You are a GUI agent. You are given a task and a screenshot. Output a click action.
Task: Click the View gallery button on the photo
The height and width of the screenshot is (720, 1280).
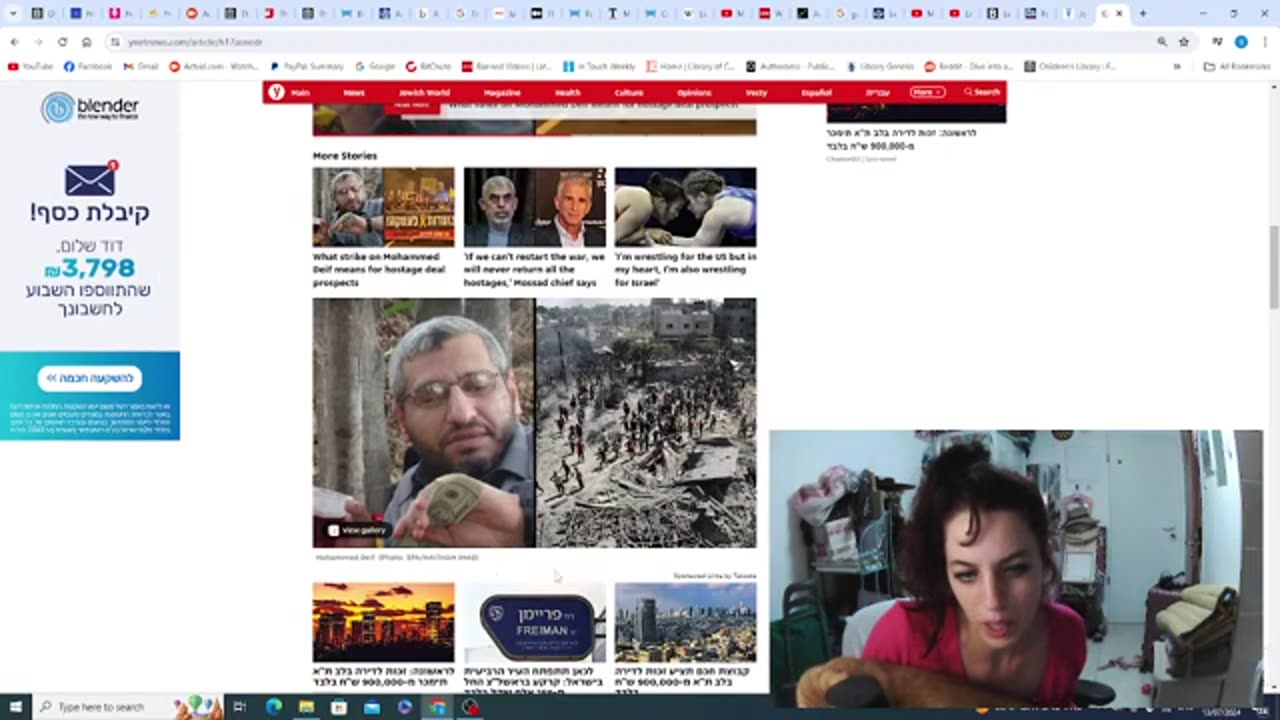[x=357, y=530]
